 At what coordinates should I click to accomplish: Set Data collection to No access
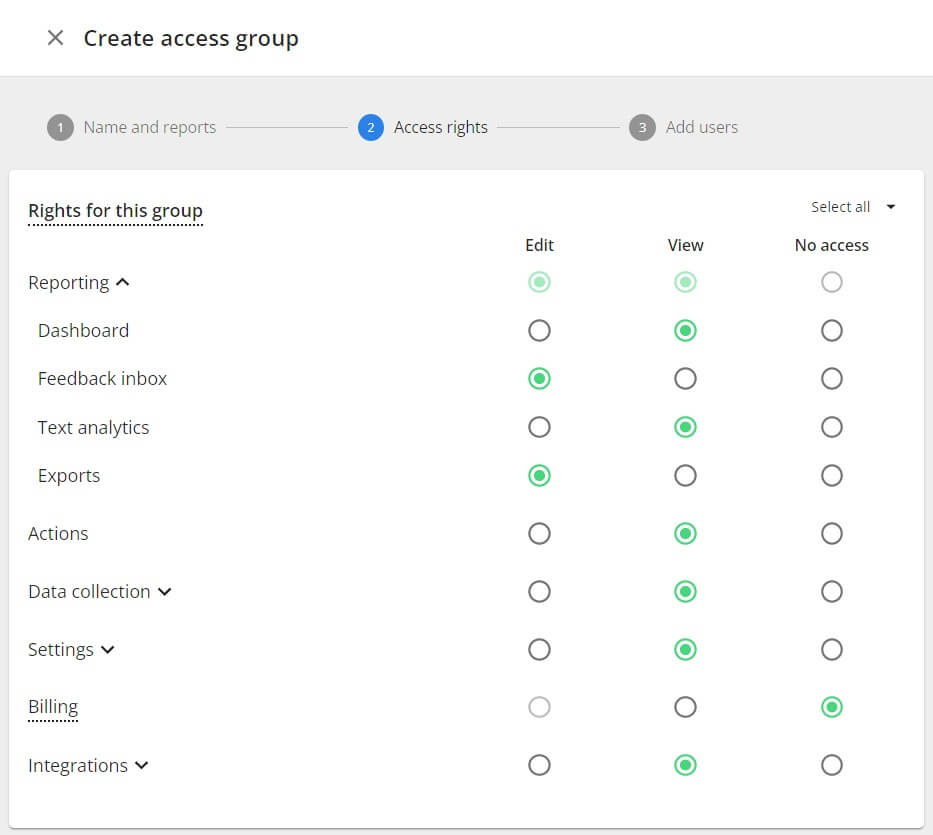[831, 592]
